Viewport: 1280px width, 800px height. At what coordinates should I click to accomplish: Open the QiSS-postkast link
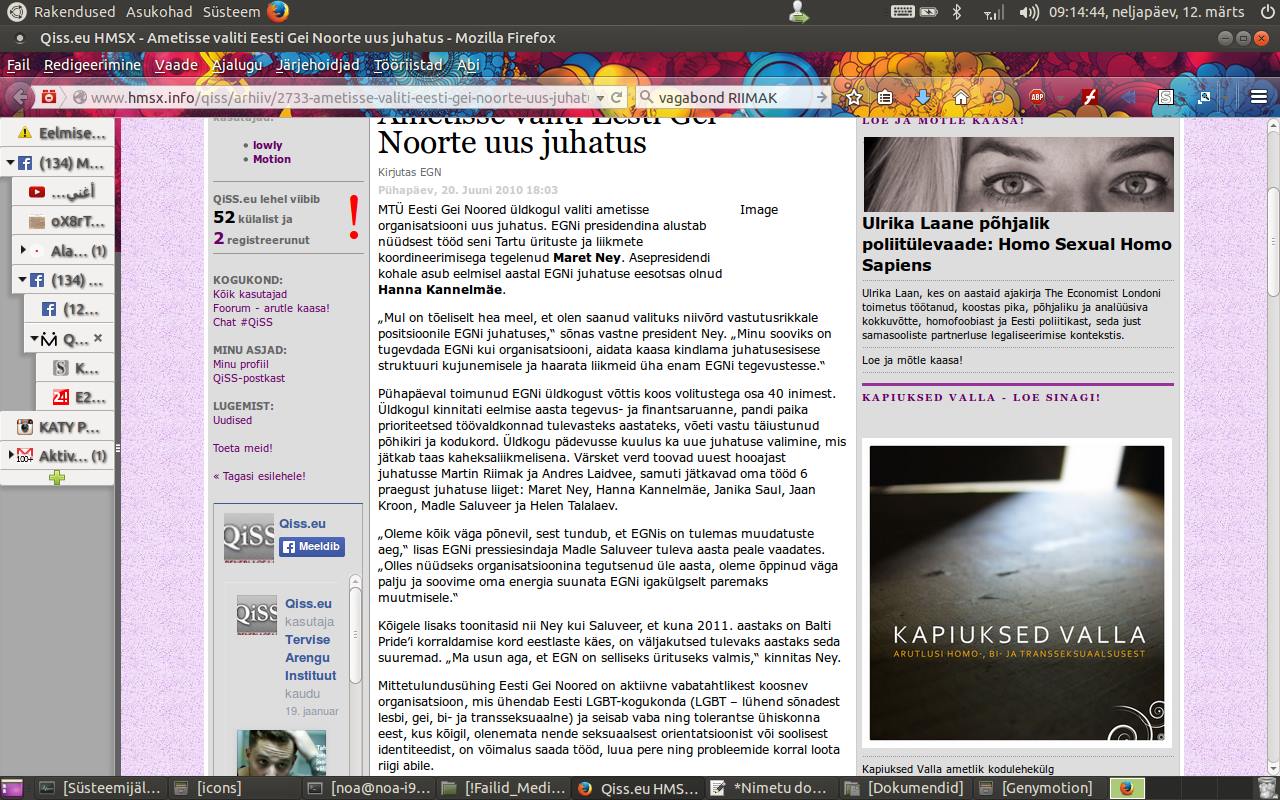point(249,378)
